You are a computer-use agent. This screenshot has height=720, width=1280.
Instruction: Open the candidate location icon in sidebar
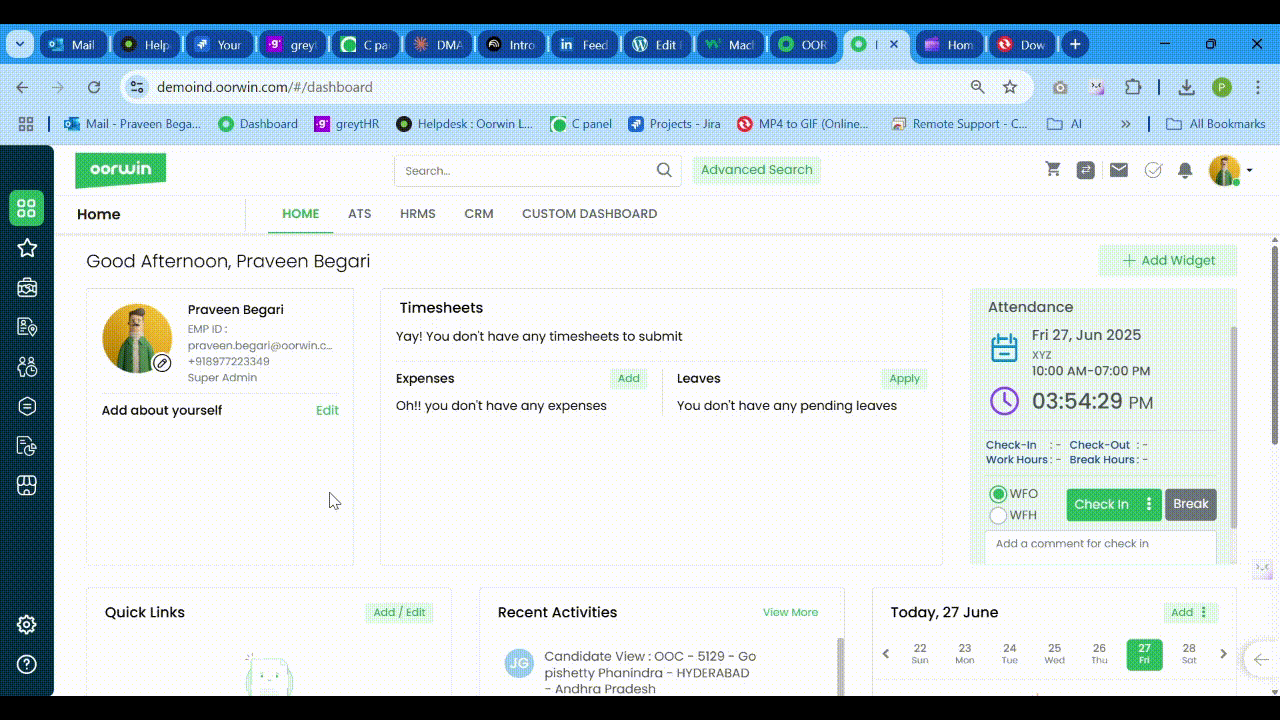pos(27,327)
